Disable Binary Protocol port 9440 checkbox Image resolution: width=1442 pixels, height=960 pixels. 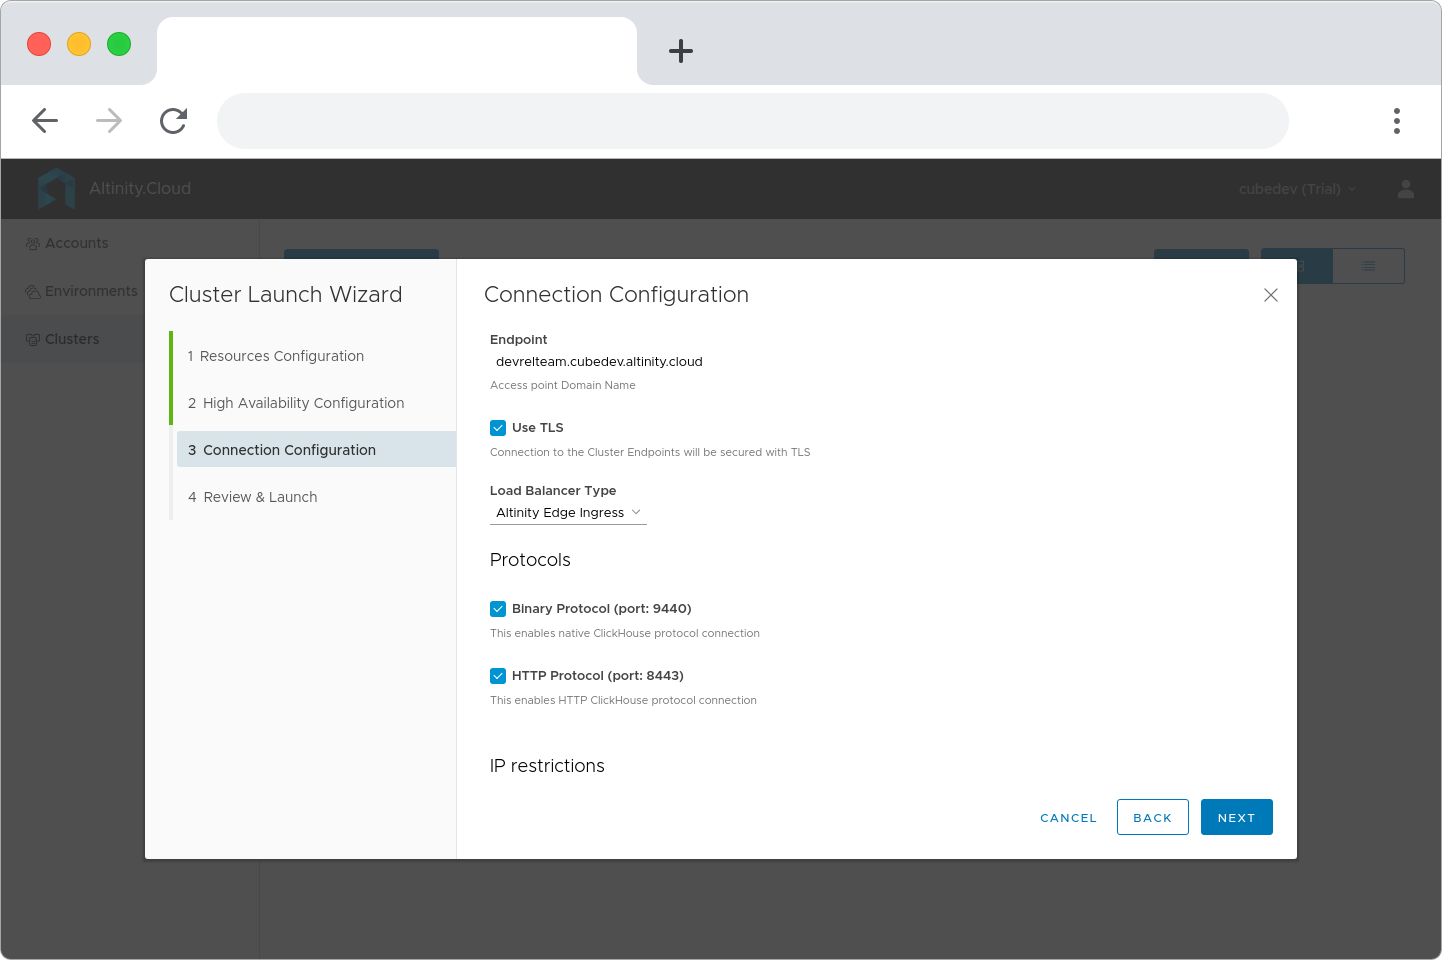pyautogui.click(x=498, y=609)
